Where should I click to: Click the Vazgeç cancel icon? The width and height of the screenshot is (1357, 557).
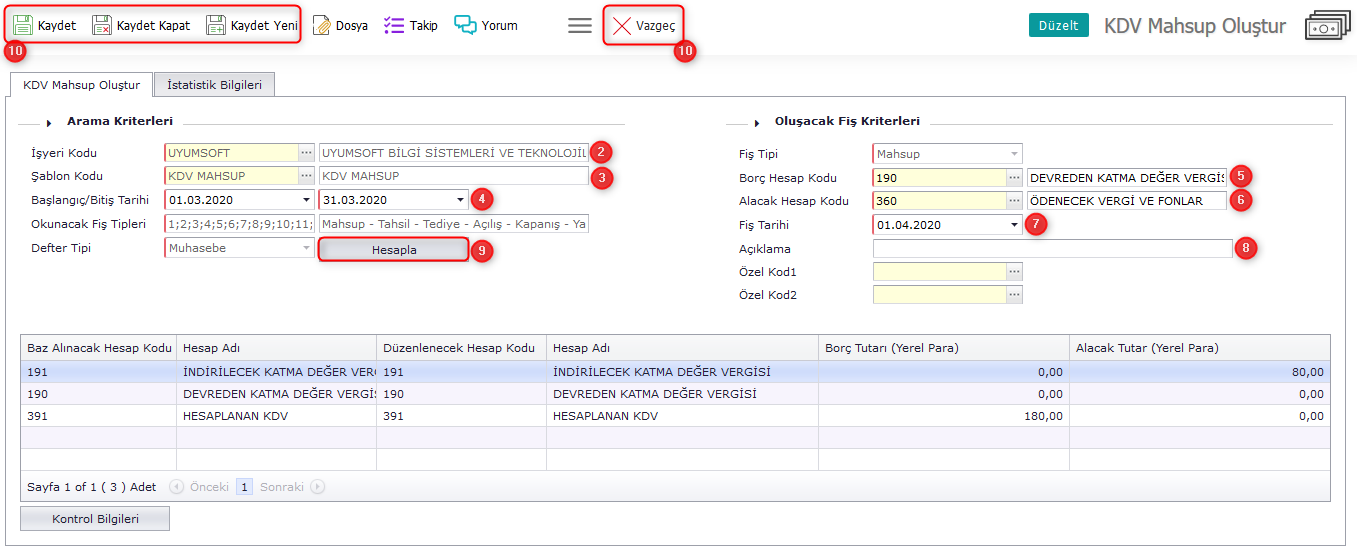[622, 25]
